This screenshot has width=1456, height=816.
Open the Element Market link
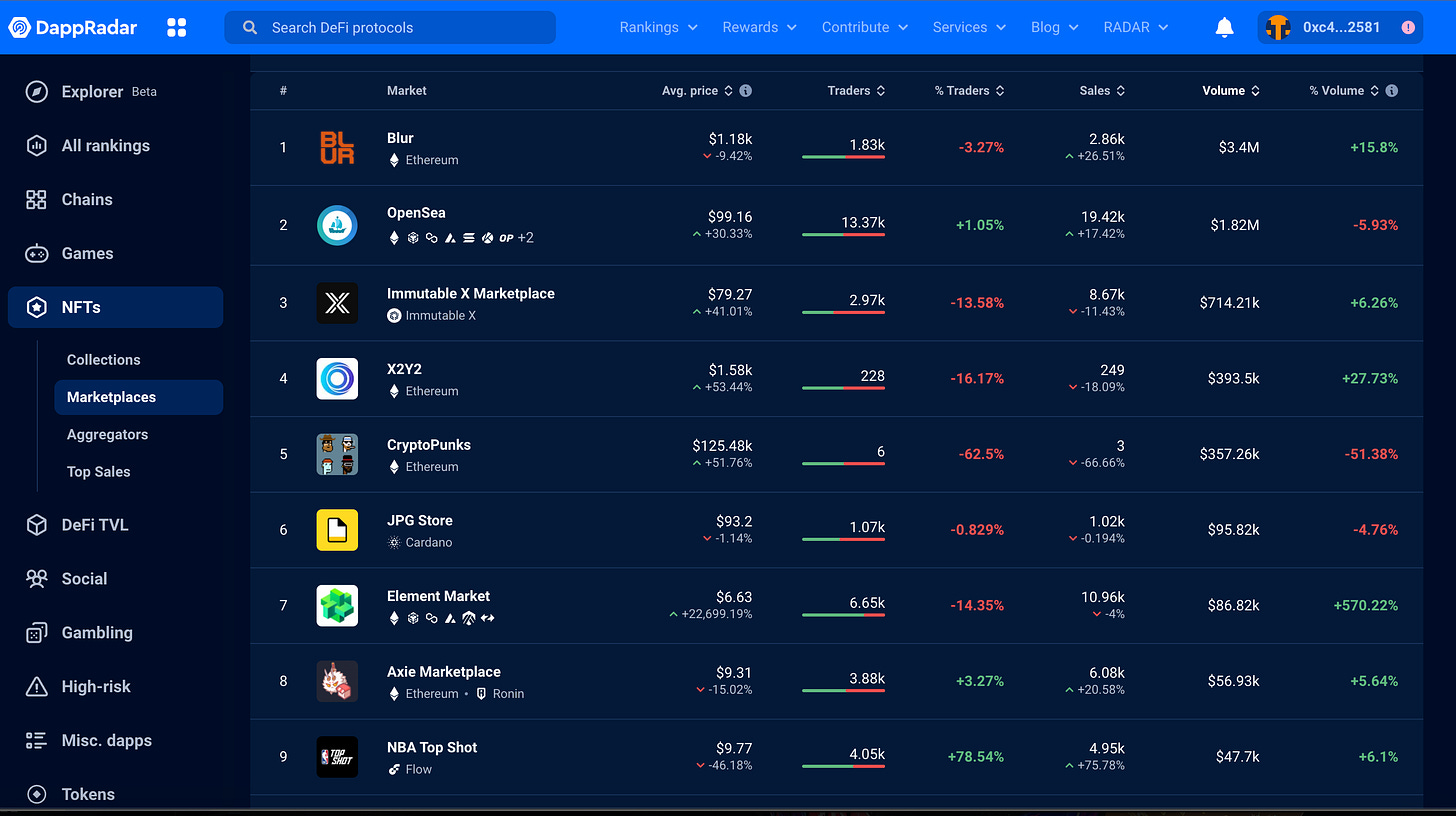pos(438,596)
